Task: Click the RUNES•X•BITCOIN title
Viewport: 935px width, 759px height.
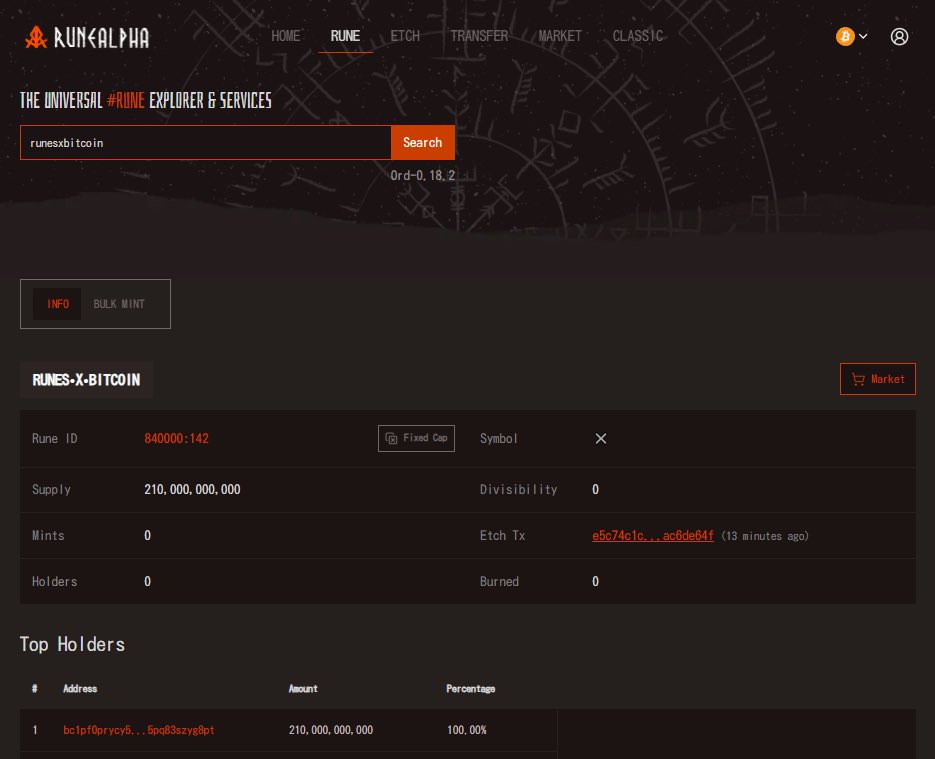Action: click(86, 380)
